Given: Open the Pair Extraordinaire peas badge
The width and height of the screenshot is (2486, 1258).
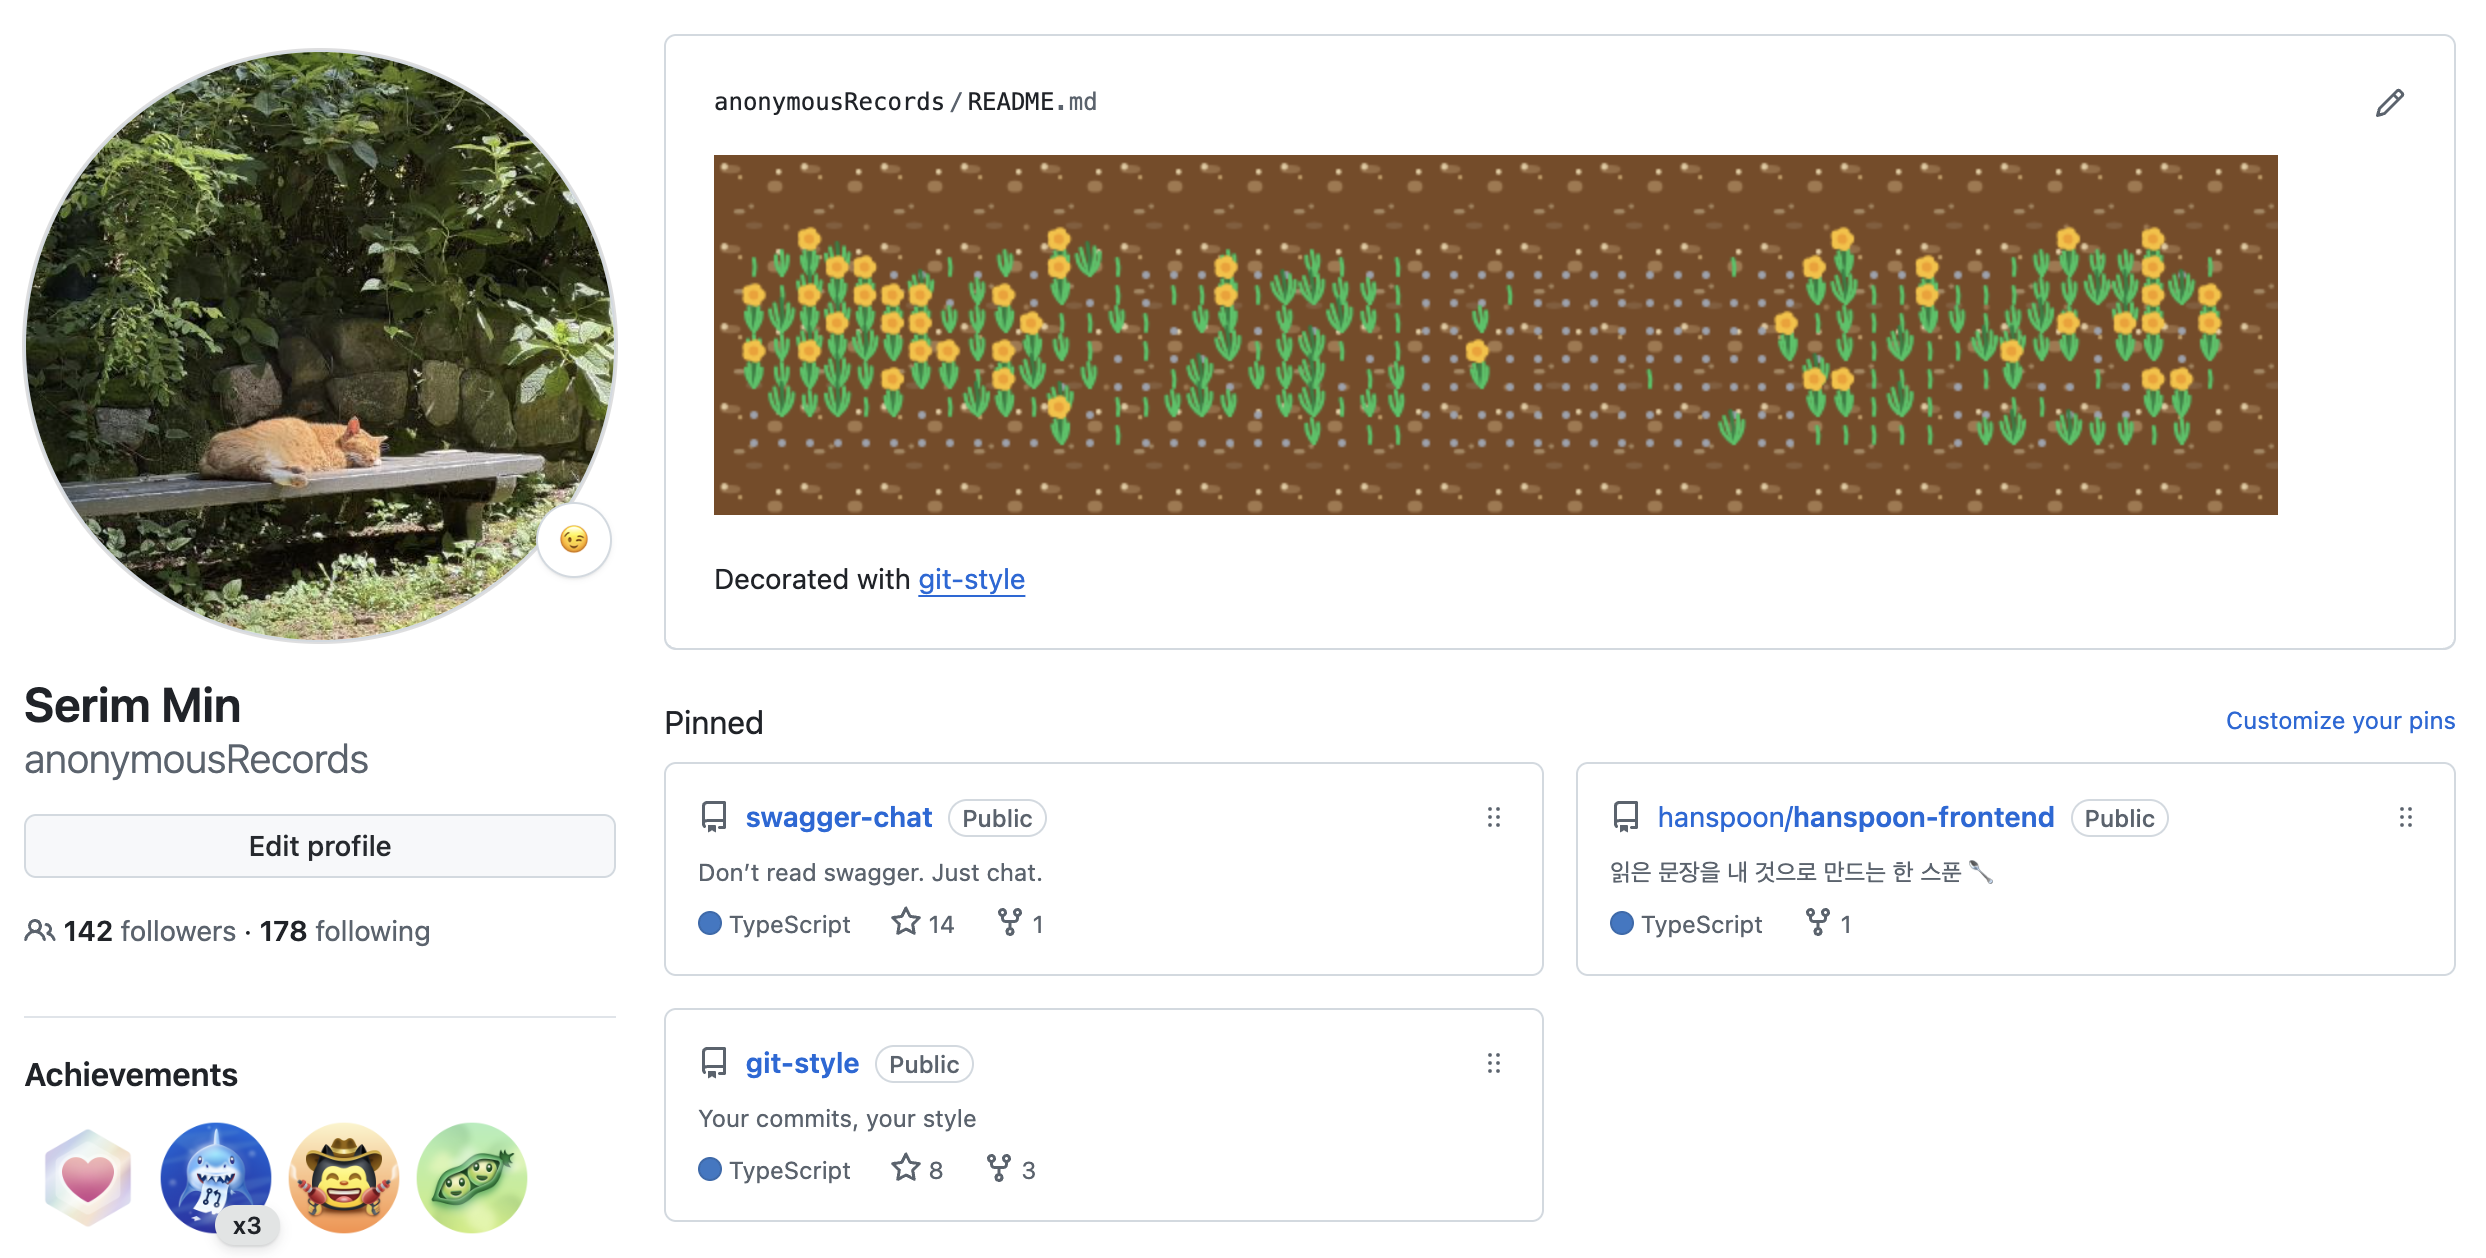Looking at the screenshot, I should (x=472, y=1177).
